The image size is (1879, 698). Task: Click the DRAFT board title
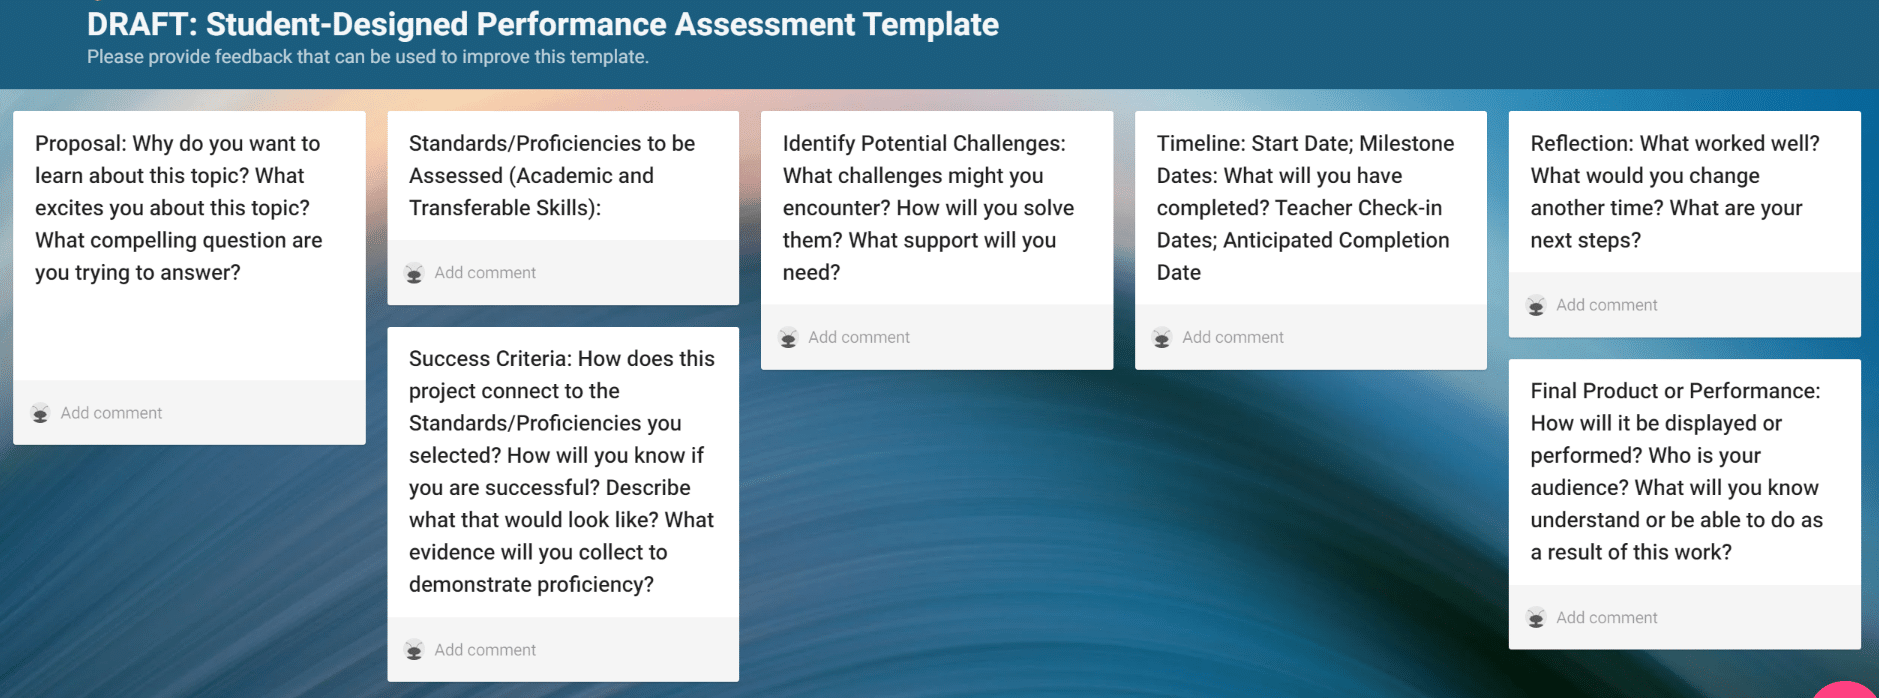click(542, 24)
